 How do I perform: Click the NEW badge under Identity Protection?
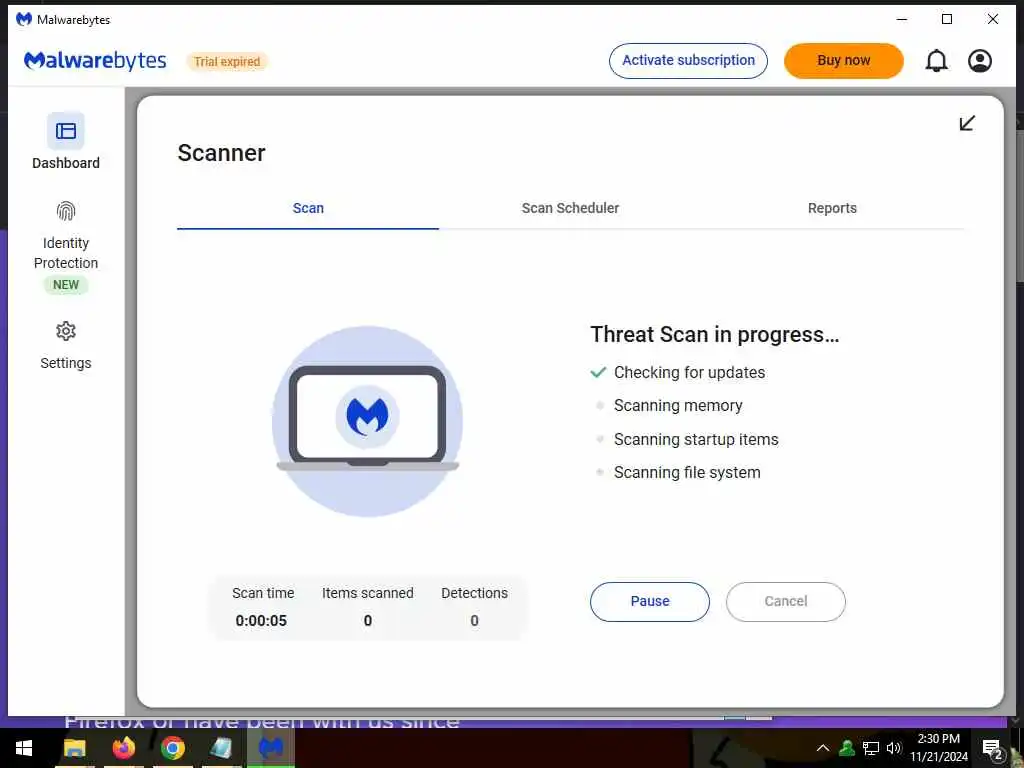pos(66,285)
